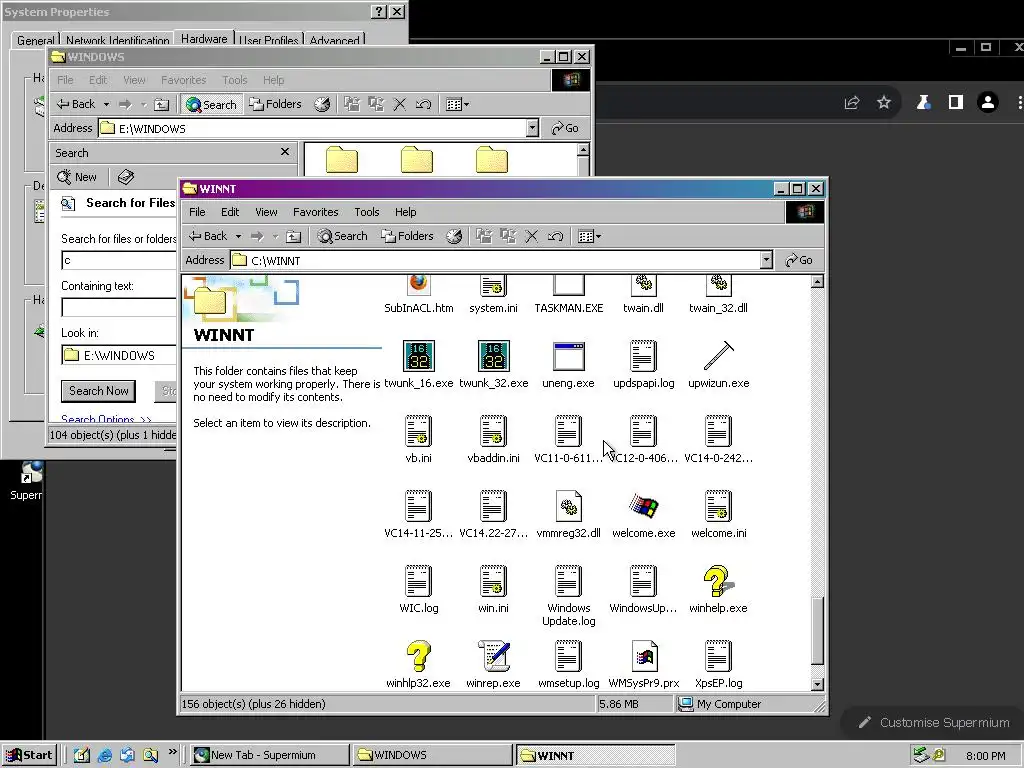This screenshot has width=1024, height=768.
Task: Click Go button in WINNT address bar
Action: pyautogui.click(x=799, y=261)
